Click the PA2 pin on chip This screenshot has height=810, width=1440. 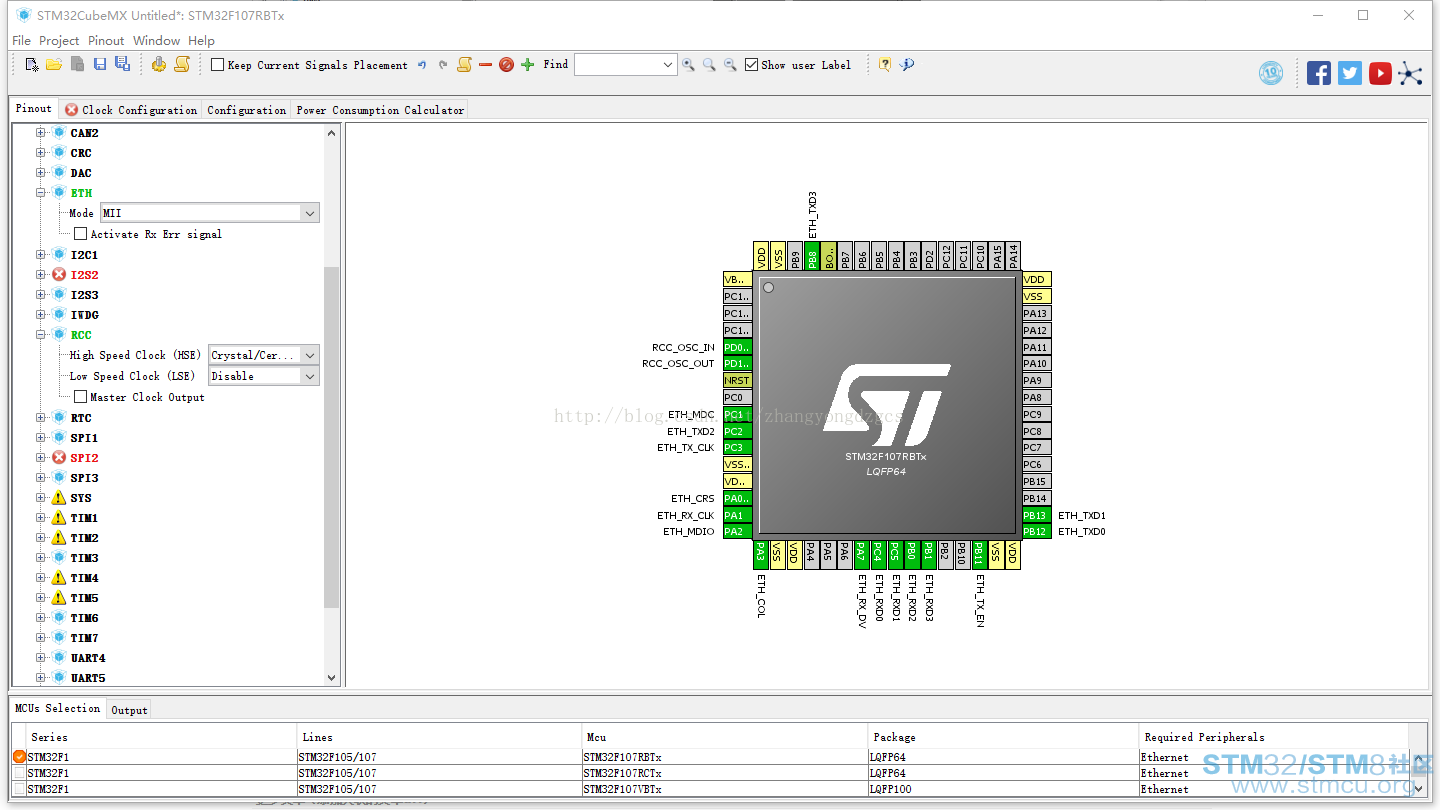[x=737, y=531]
